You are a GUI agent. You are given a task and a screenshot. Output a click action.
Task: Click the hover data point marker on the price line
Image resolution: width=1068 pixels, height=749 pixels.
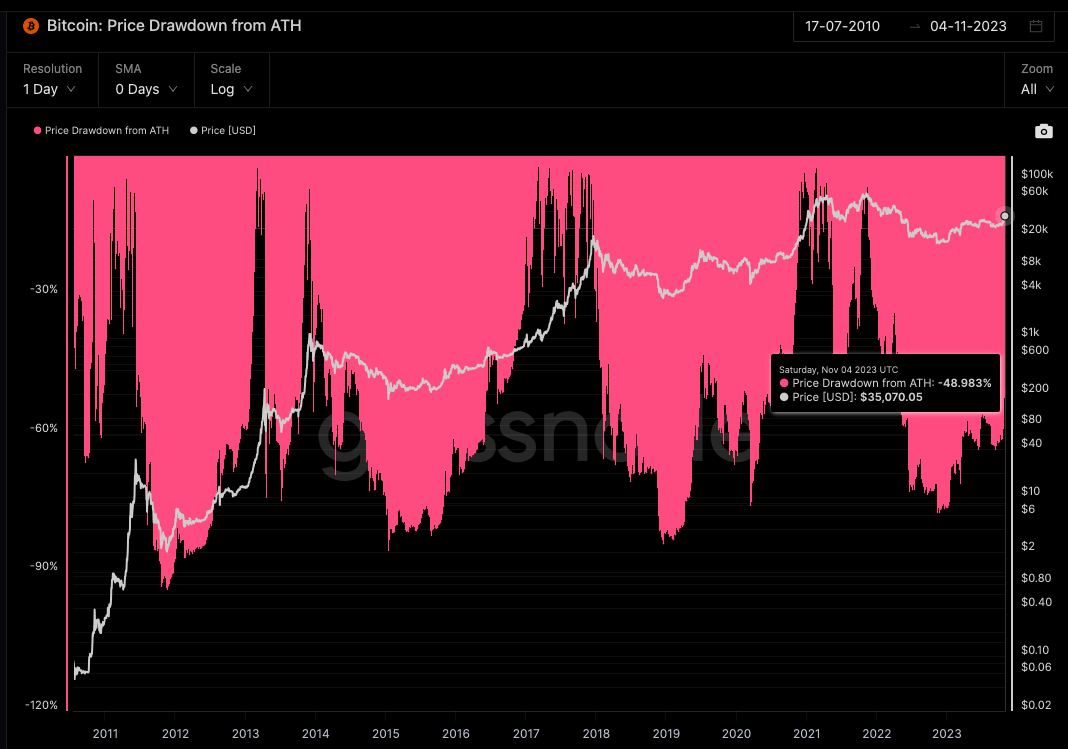tap(1005, 216)
